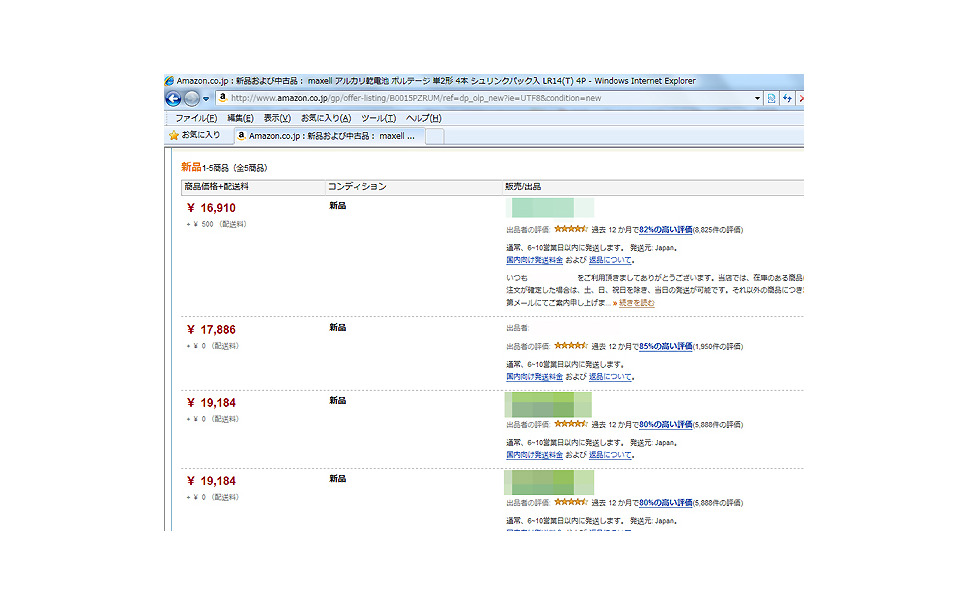Image resolution: width=968 pixels, height=605 pixels.
Task: Refresh the page with the refresh icon
Action: (787, 98)
